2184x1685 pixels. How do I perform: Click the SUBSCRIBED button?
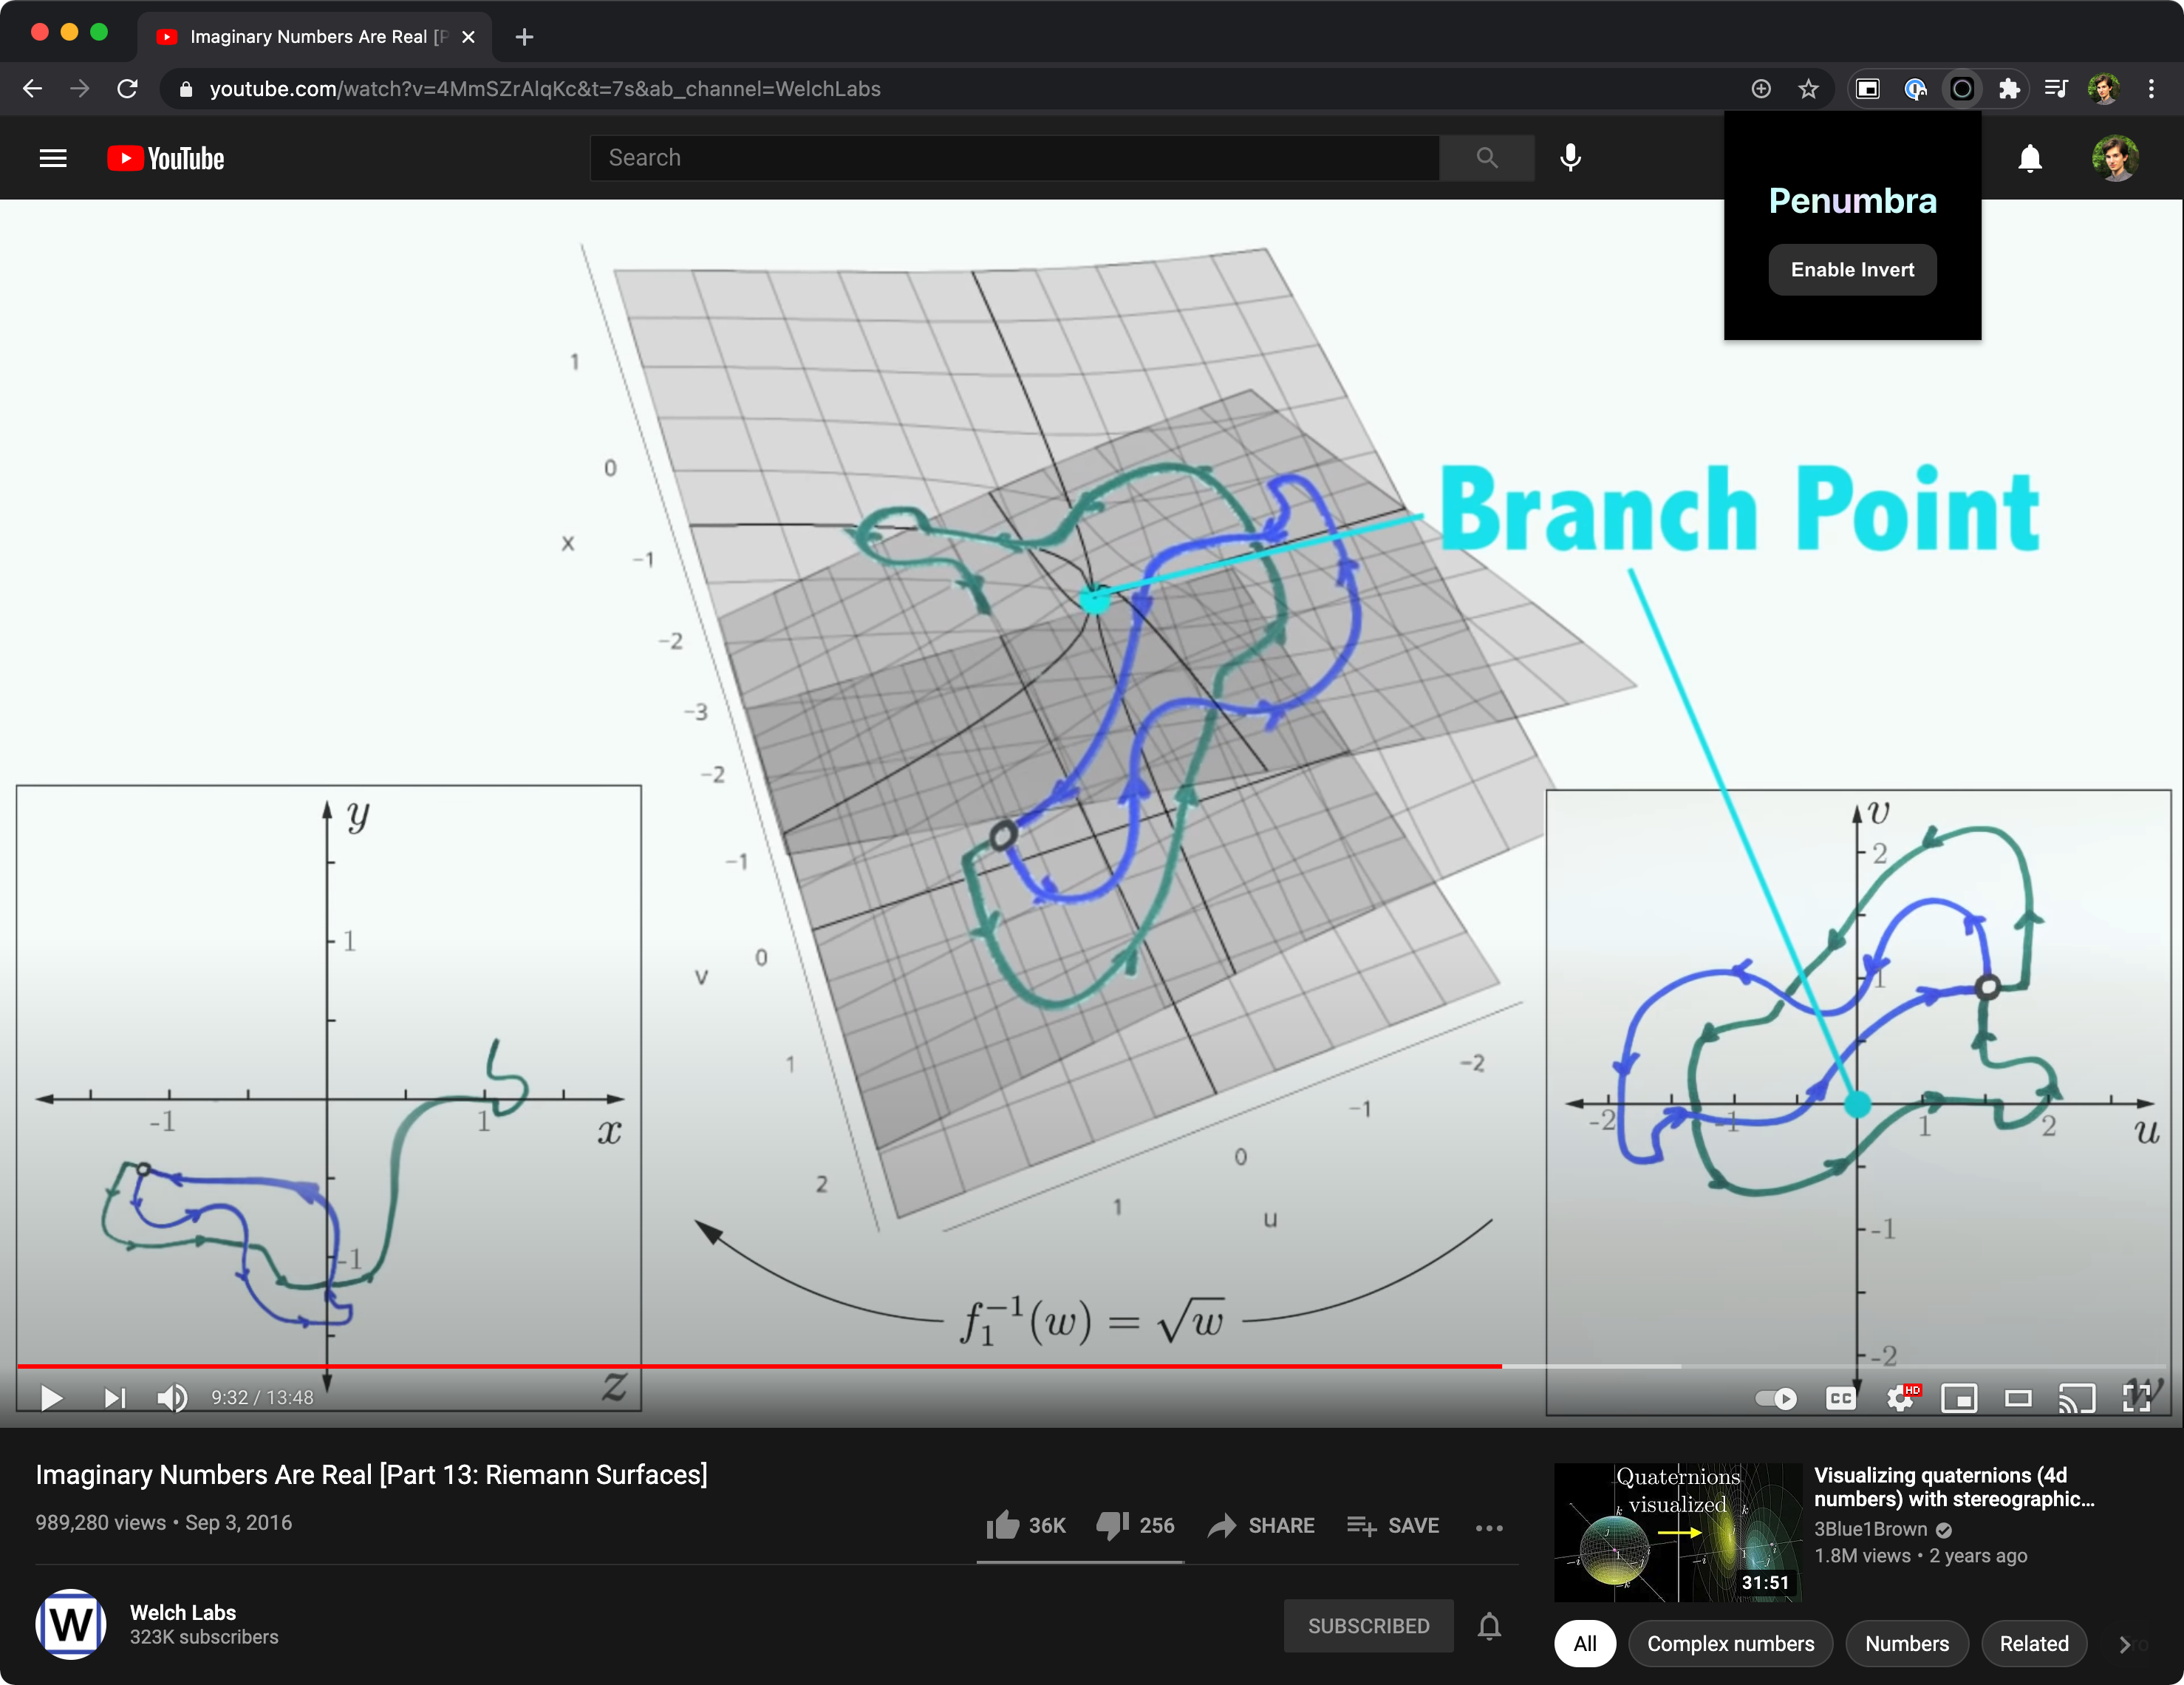click(x=1368, y=1626)
